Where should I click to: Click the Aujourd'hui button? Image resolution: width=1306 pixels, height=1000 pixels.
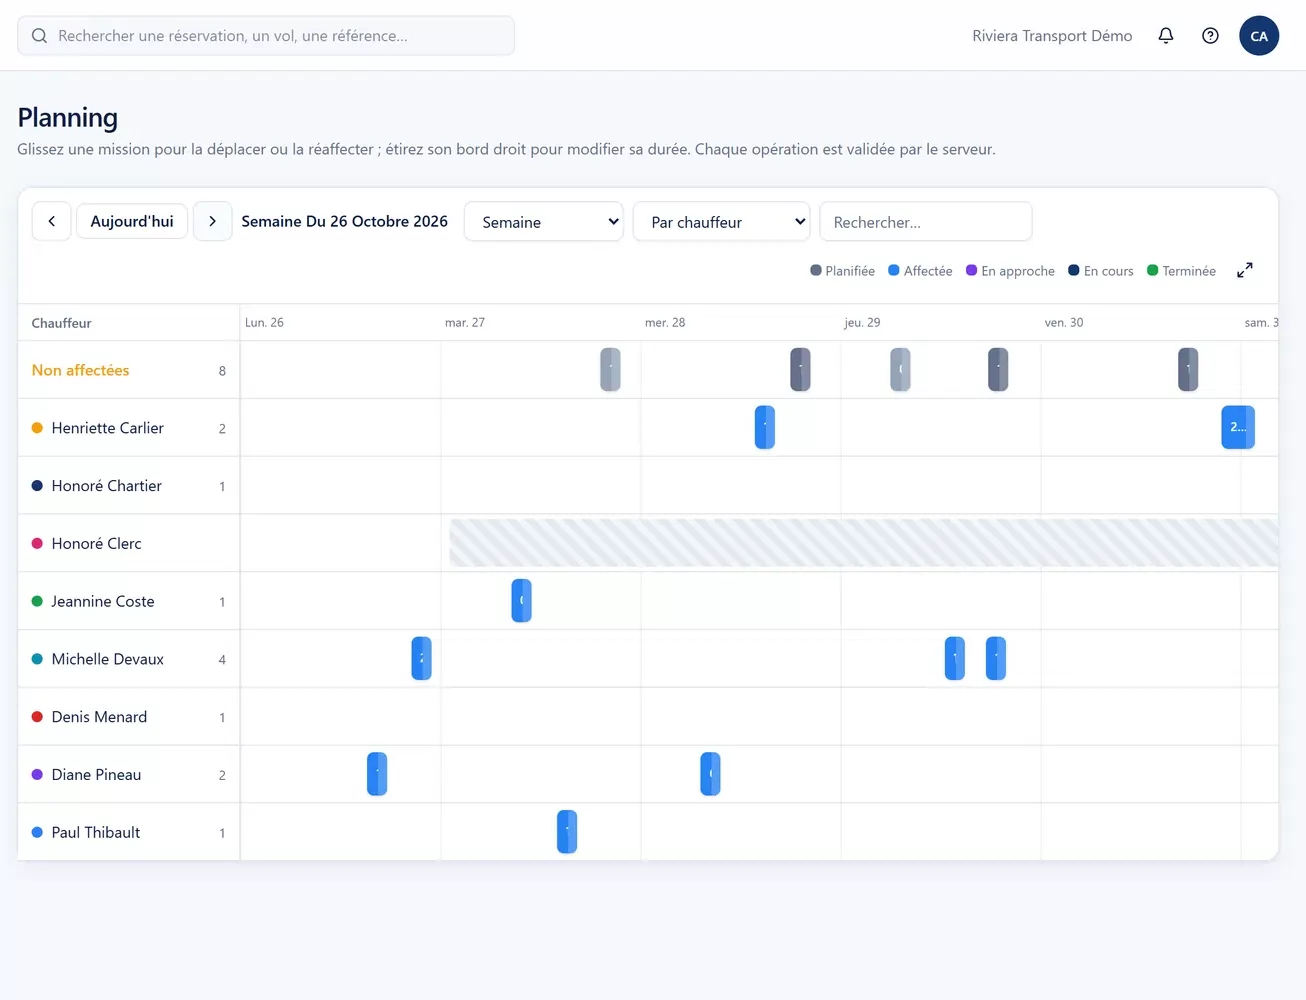(132, 221)
